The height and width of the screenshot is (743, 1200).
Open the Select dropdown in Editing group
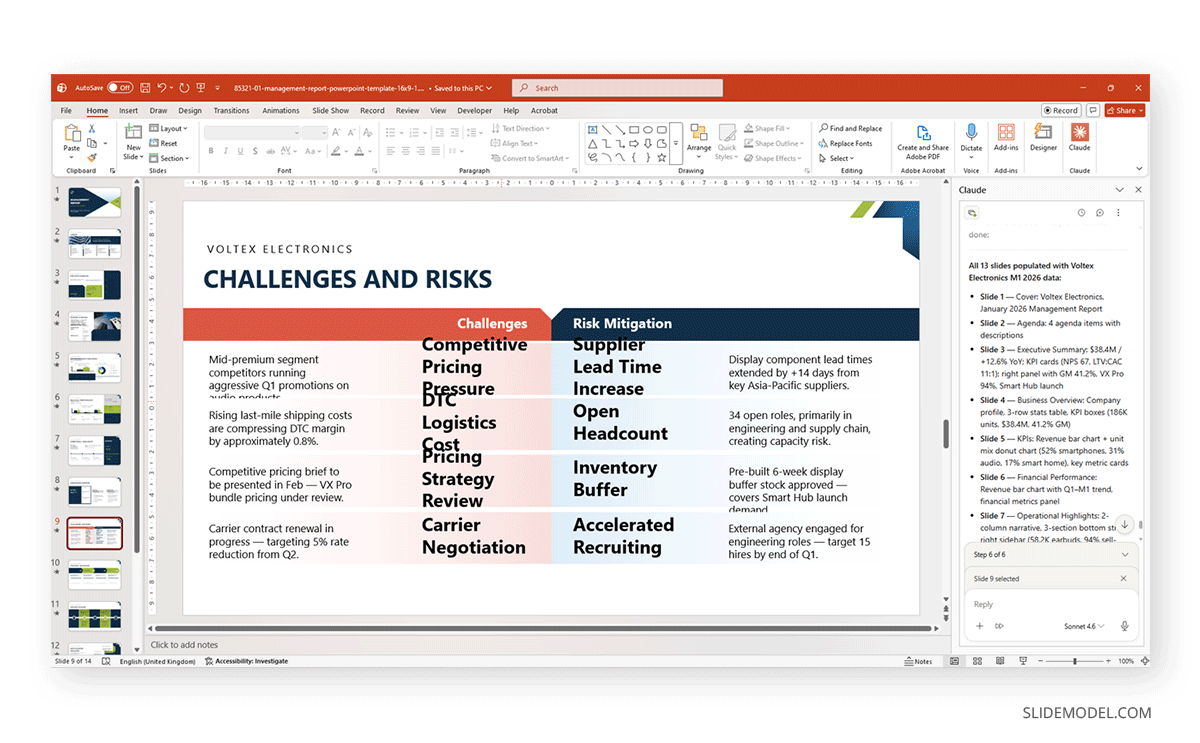(836, 158)
